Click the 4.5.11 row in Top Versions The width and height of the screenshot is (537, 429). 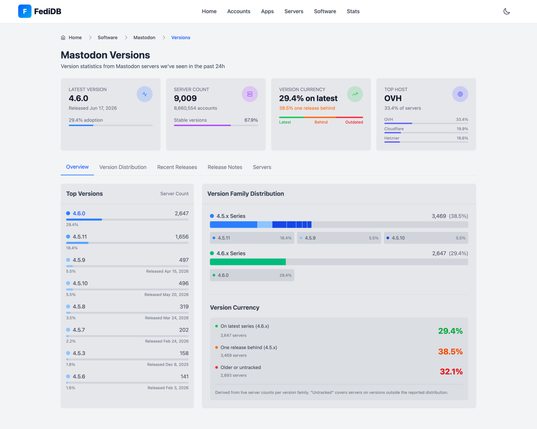[127, 242]
